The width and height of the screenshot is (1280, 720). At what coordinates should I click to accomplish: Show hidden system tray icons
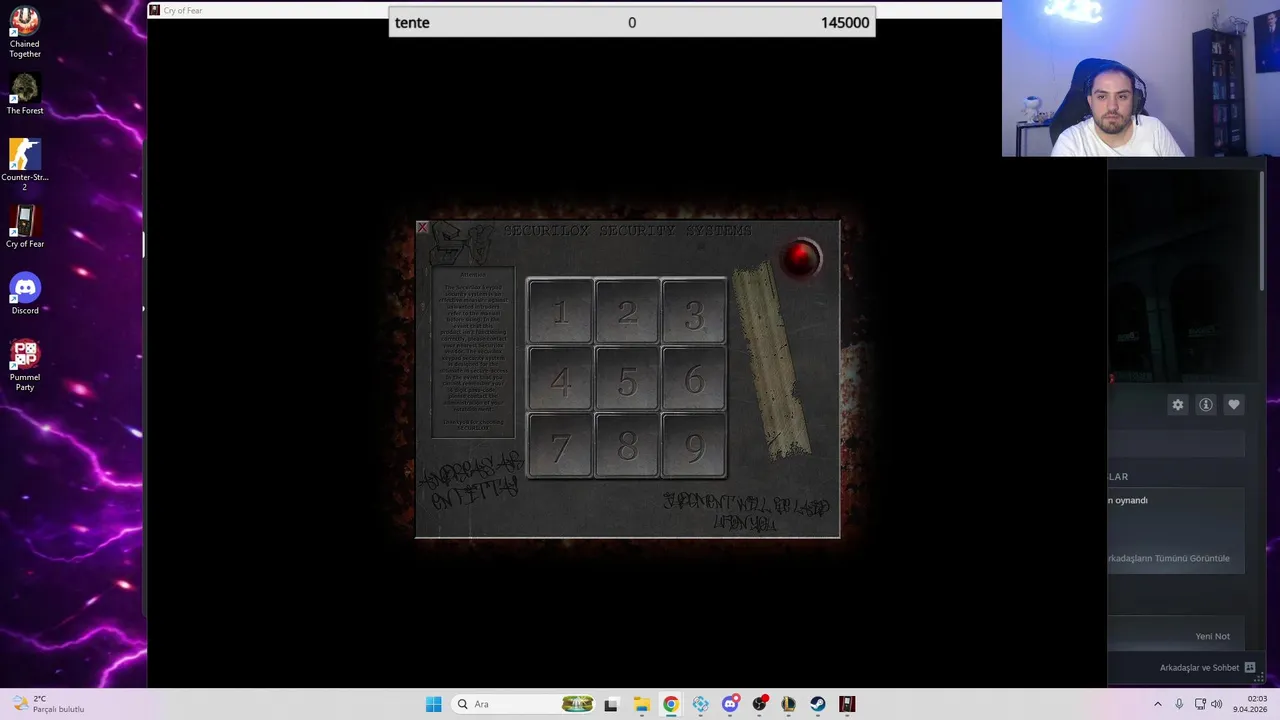point(1158,704)
